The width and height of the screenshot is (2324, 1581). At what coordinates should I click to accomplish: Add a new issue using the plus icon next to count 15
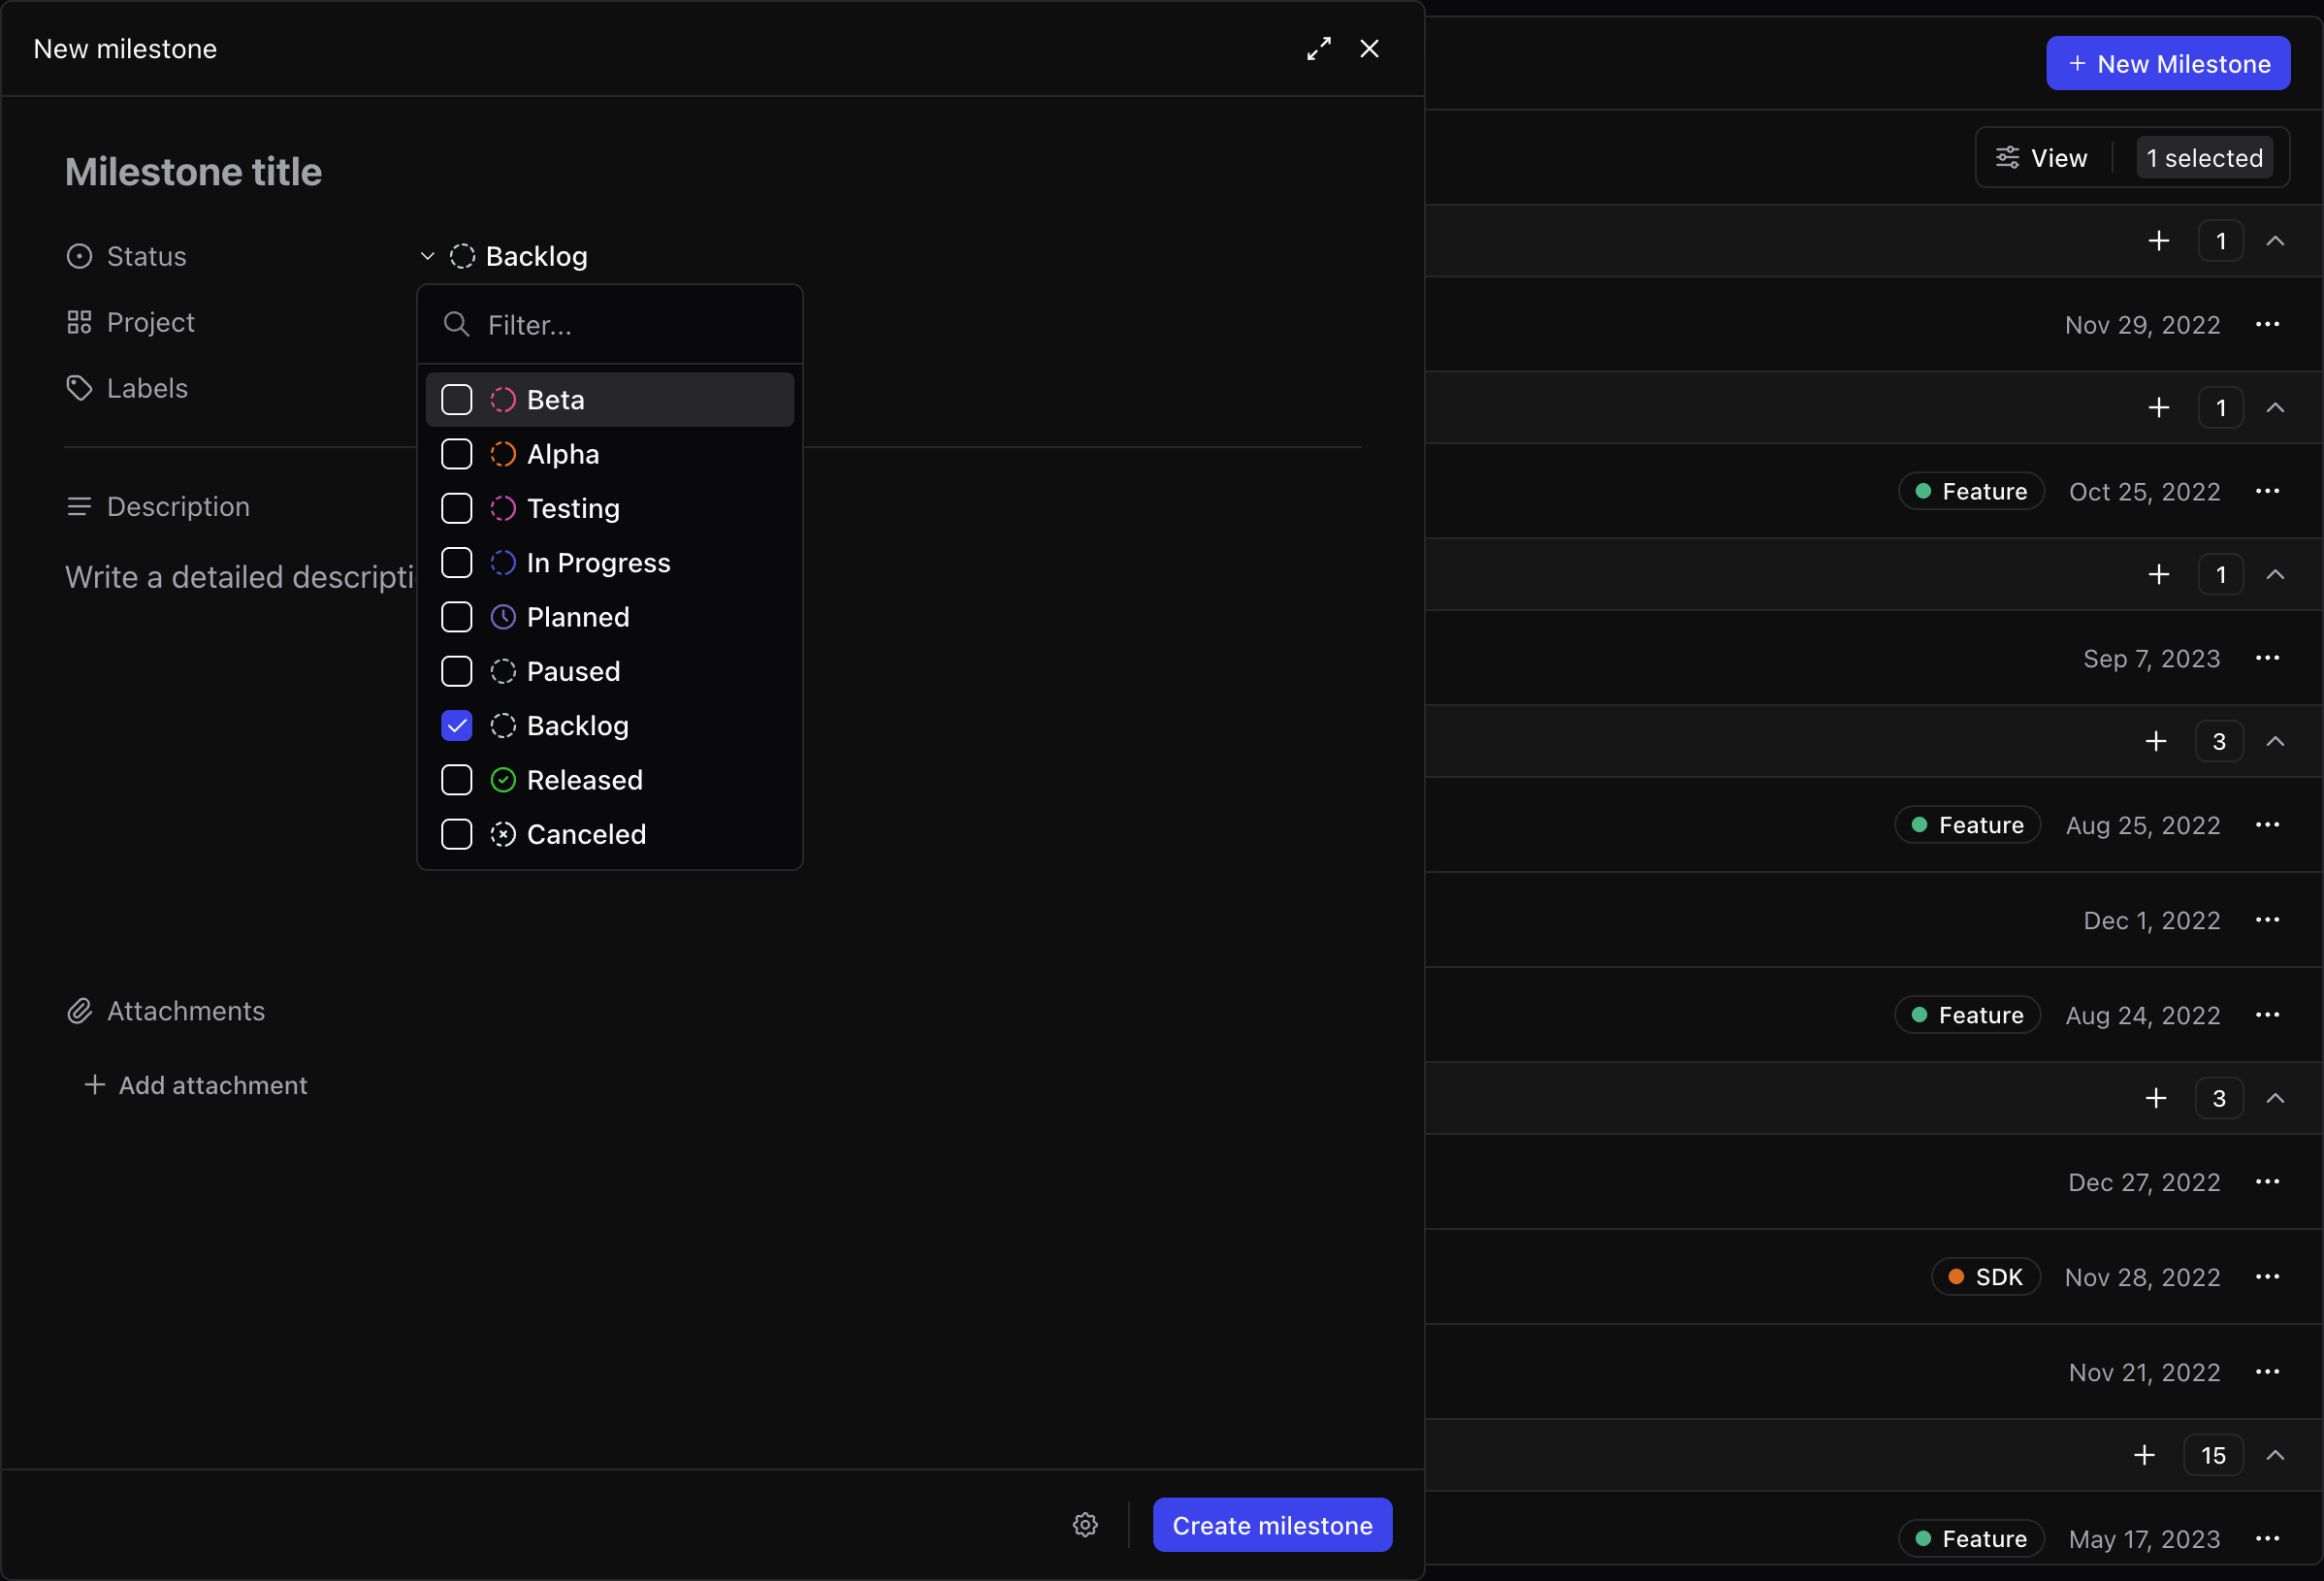click(x=2144, y=1455)
